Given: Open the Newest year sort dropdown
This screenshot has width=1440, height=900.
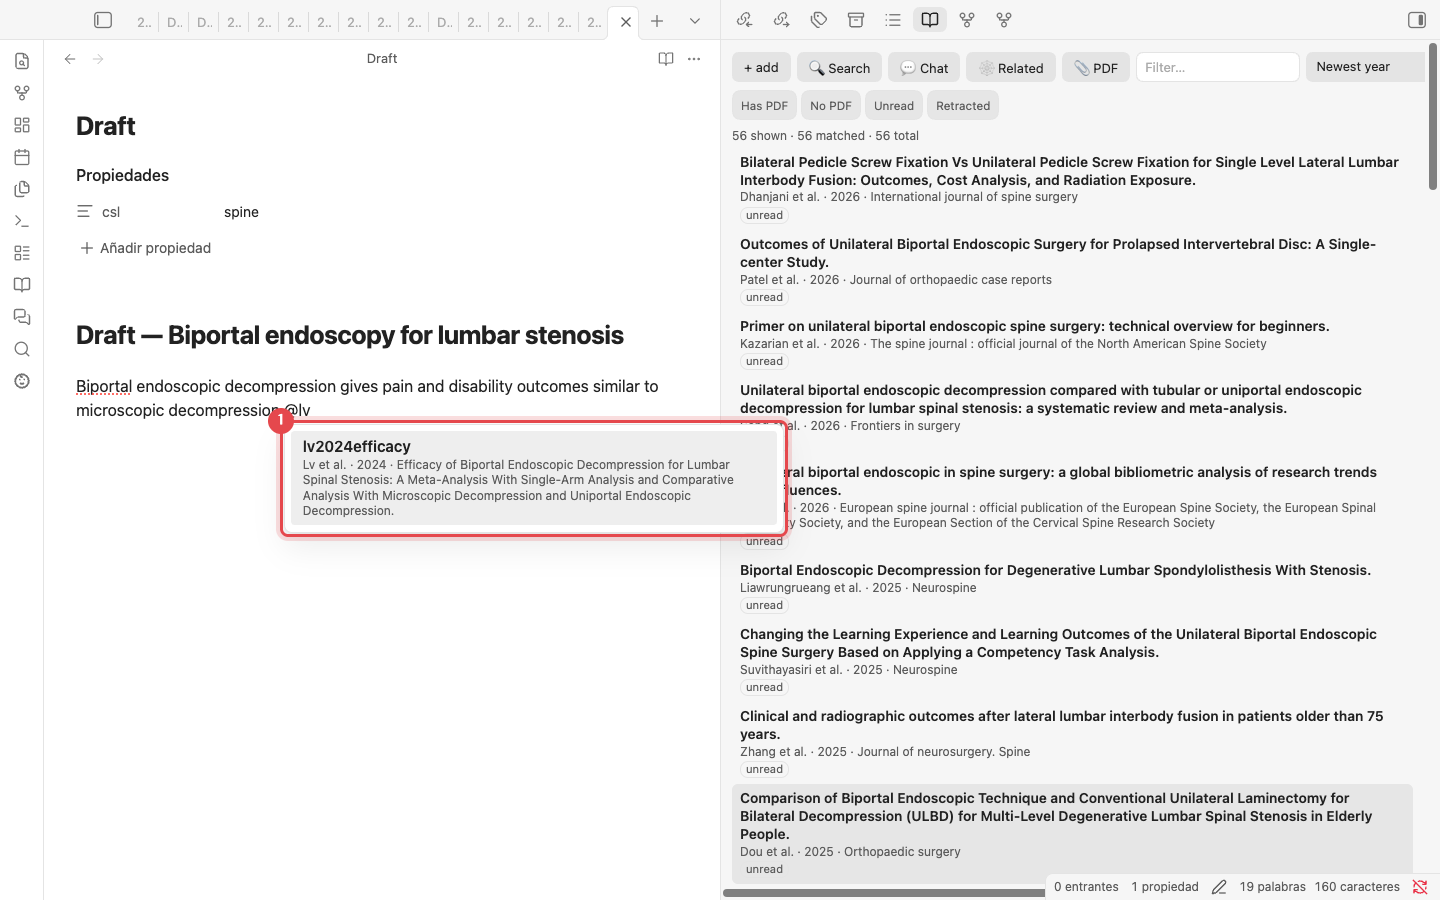Looking at the screenshot, I should 1365,67.
